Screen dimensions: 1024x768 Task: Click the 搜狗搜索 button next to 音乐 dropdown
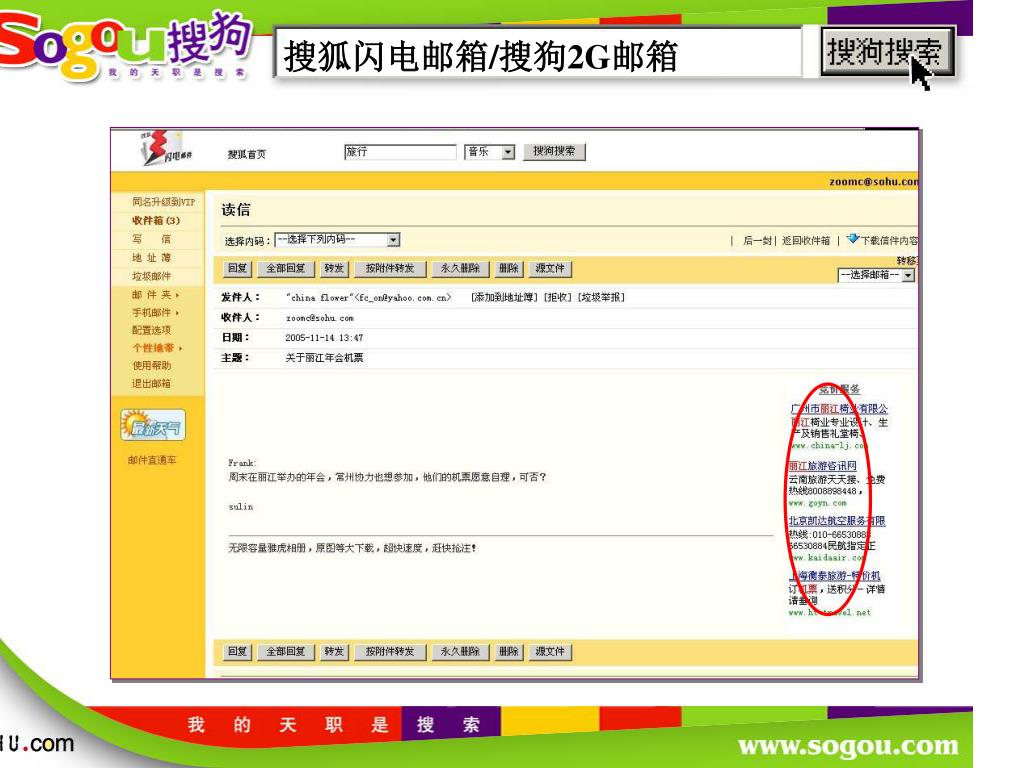tap(554, 152)
